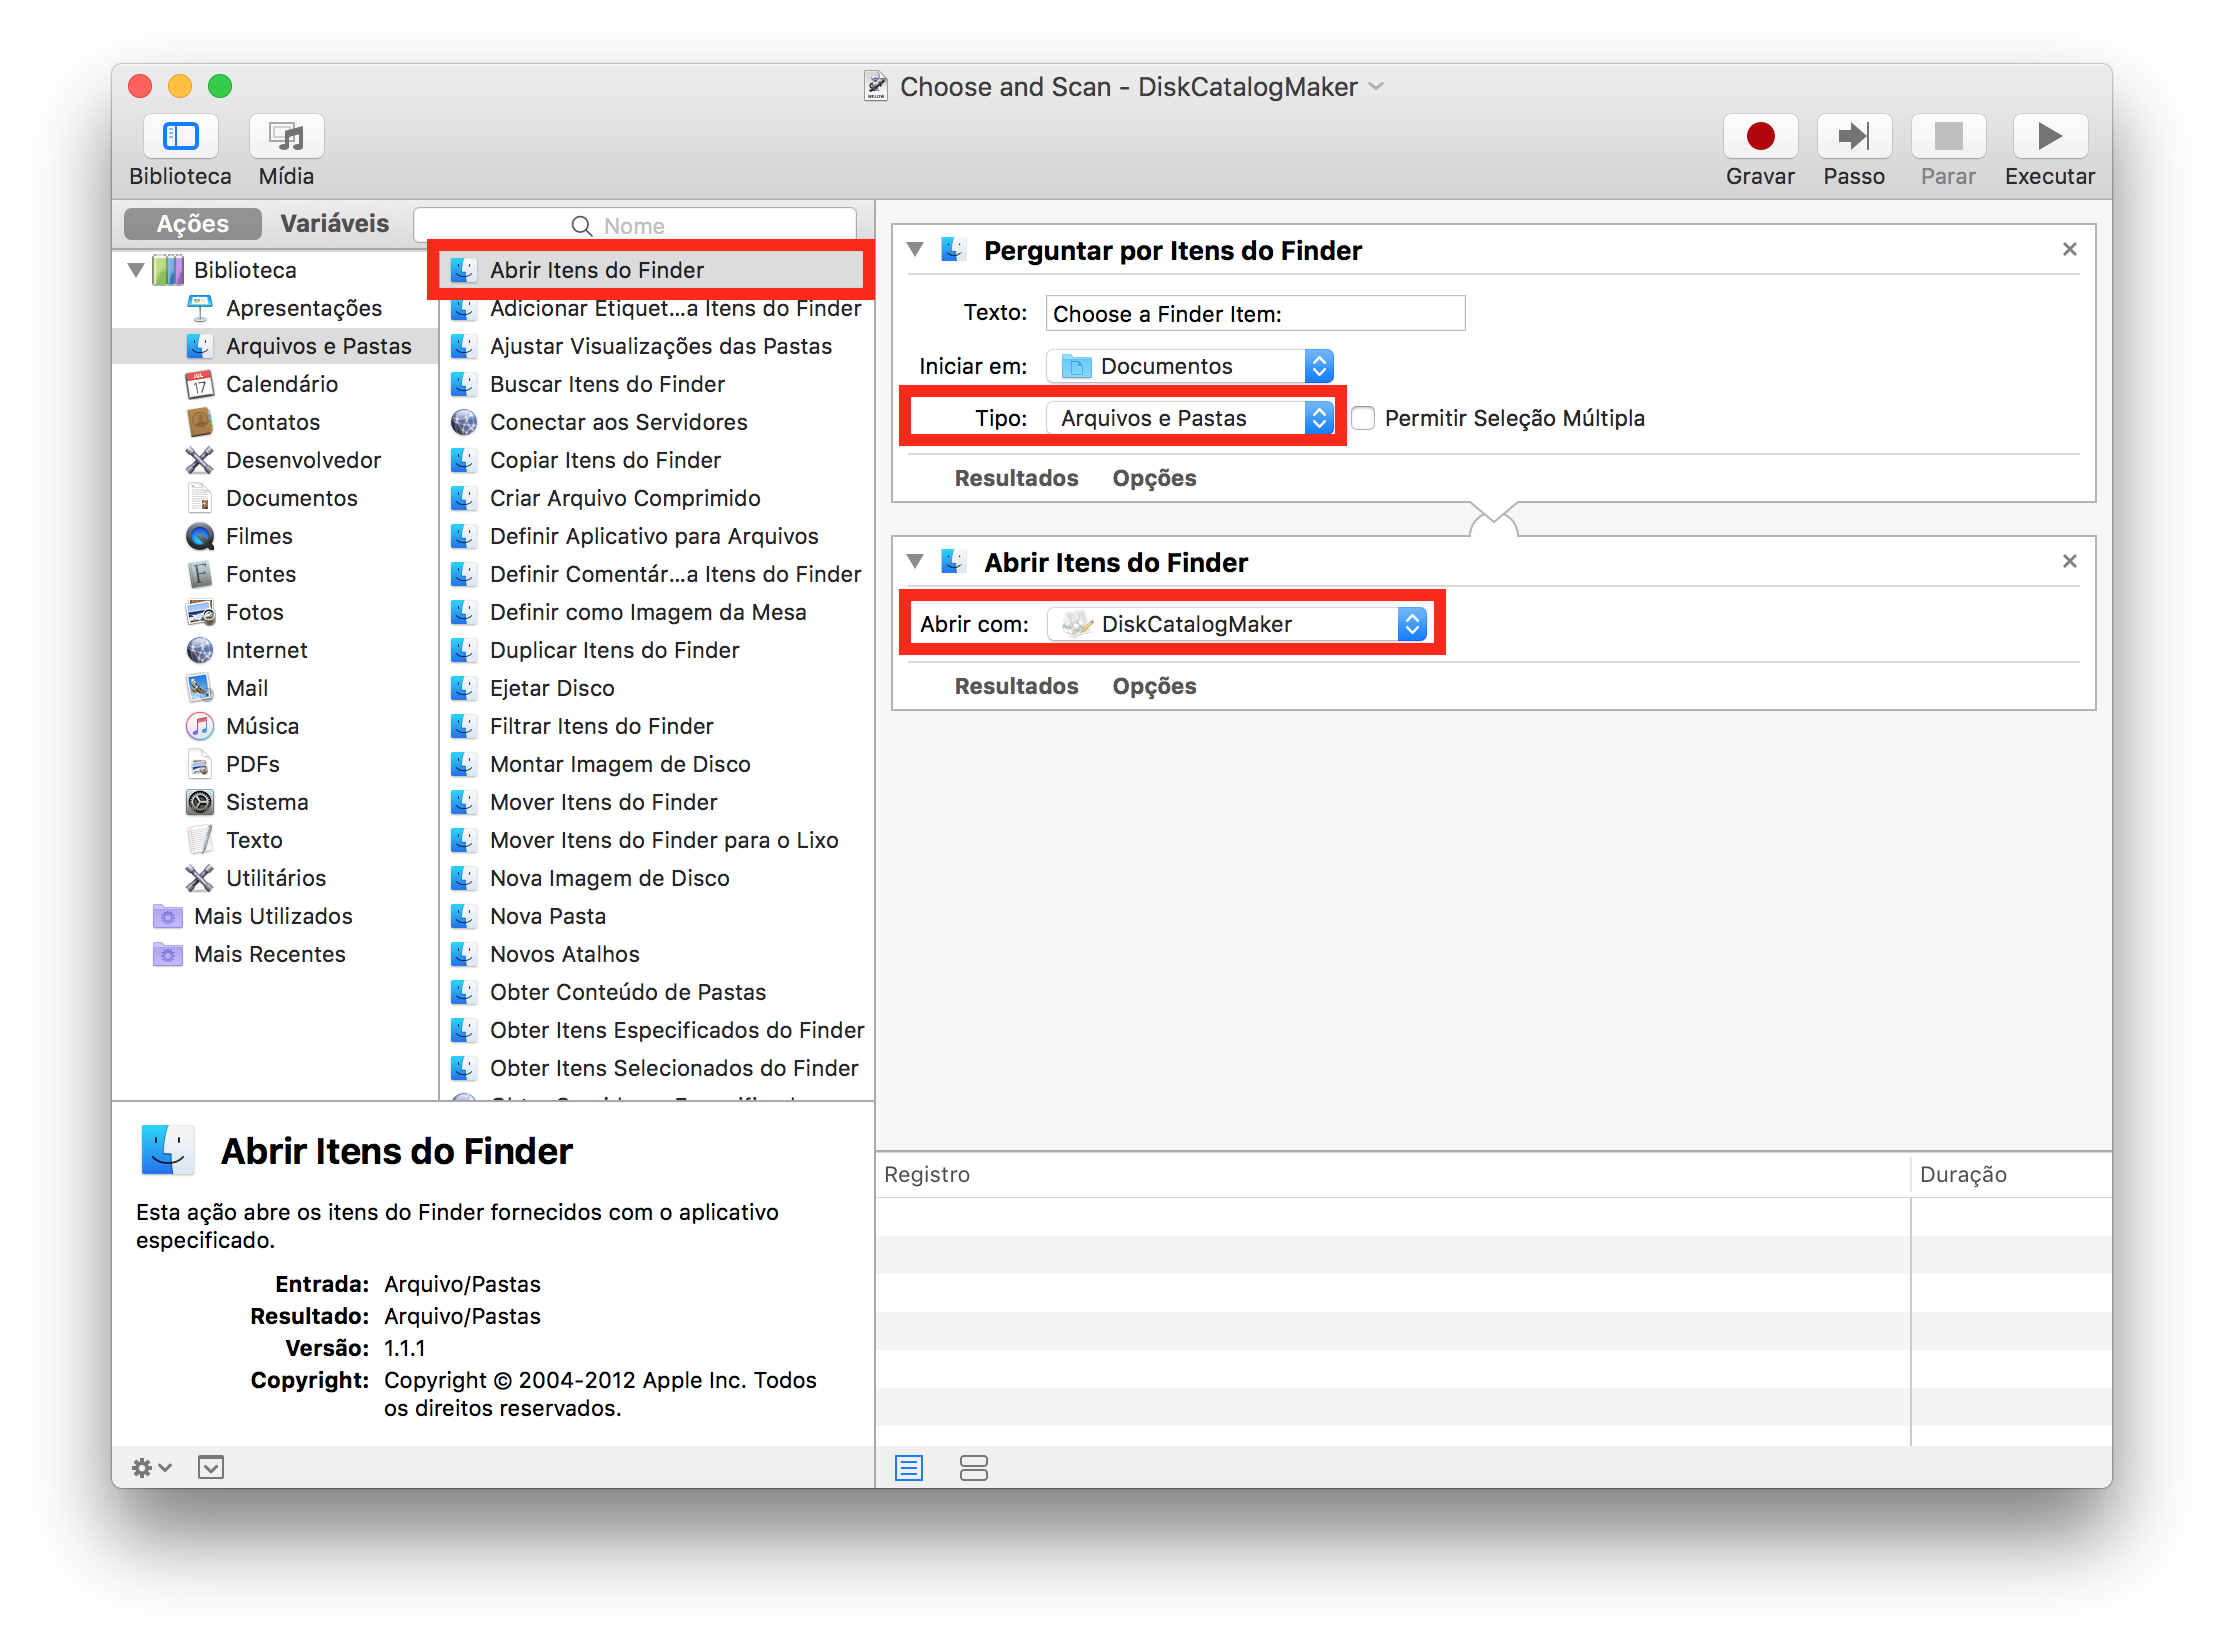
Task: Open the Mais Recentes smart folder
Action: click(x=250, y=954)
